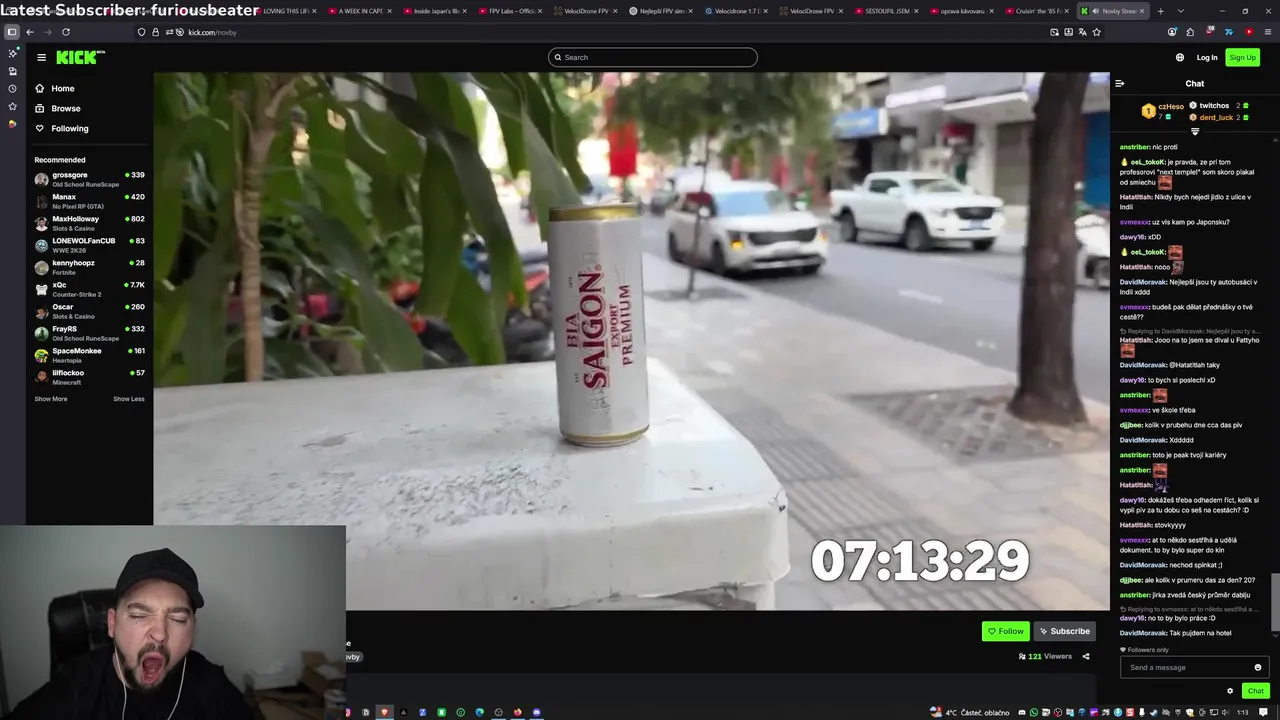1280x720 pixels.
Task: Click the translate page icon in address bar
Action: [1082, 32]
